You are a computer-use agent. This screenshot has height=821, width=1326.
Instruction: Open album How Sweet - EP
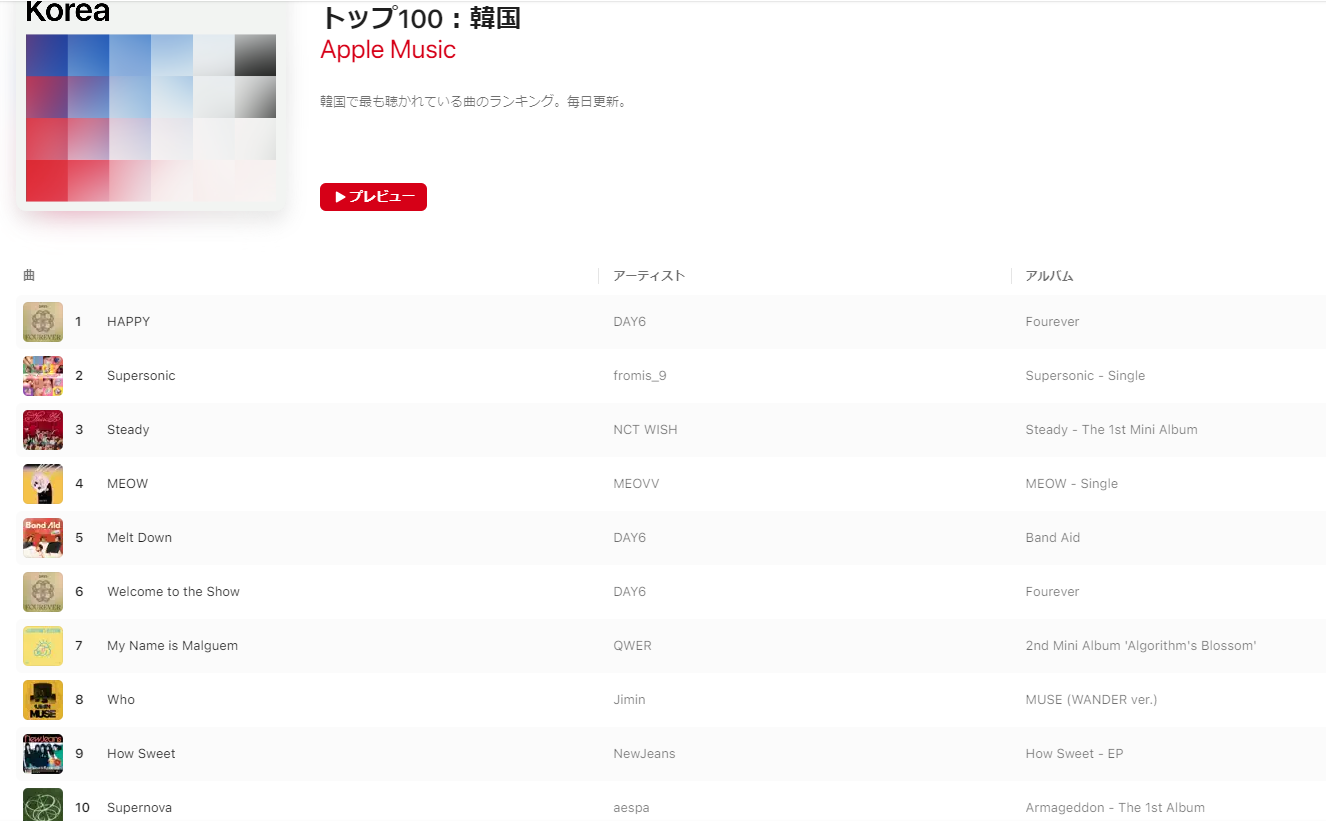[1074, 754]
